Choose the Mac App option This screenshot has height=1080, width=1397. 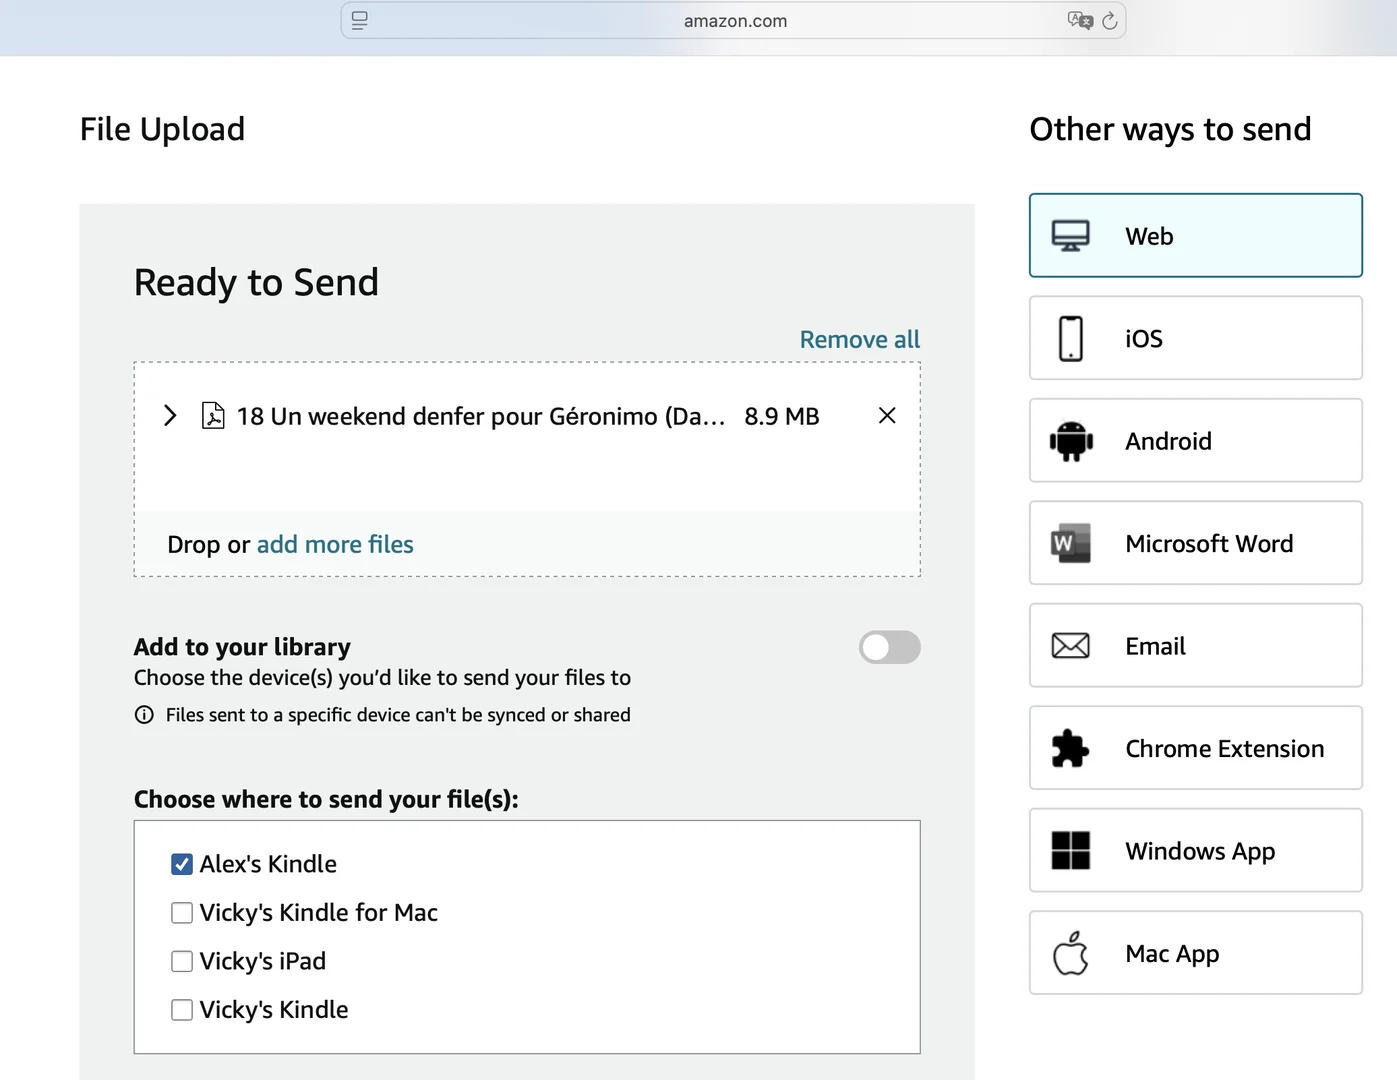click(x=1196, y=953)
